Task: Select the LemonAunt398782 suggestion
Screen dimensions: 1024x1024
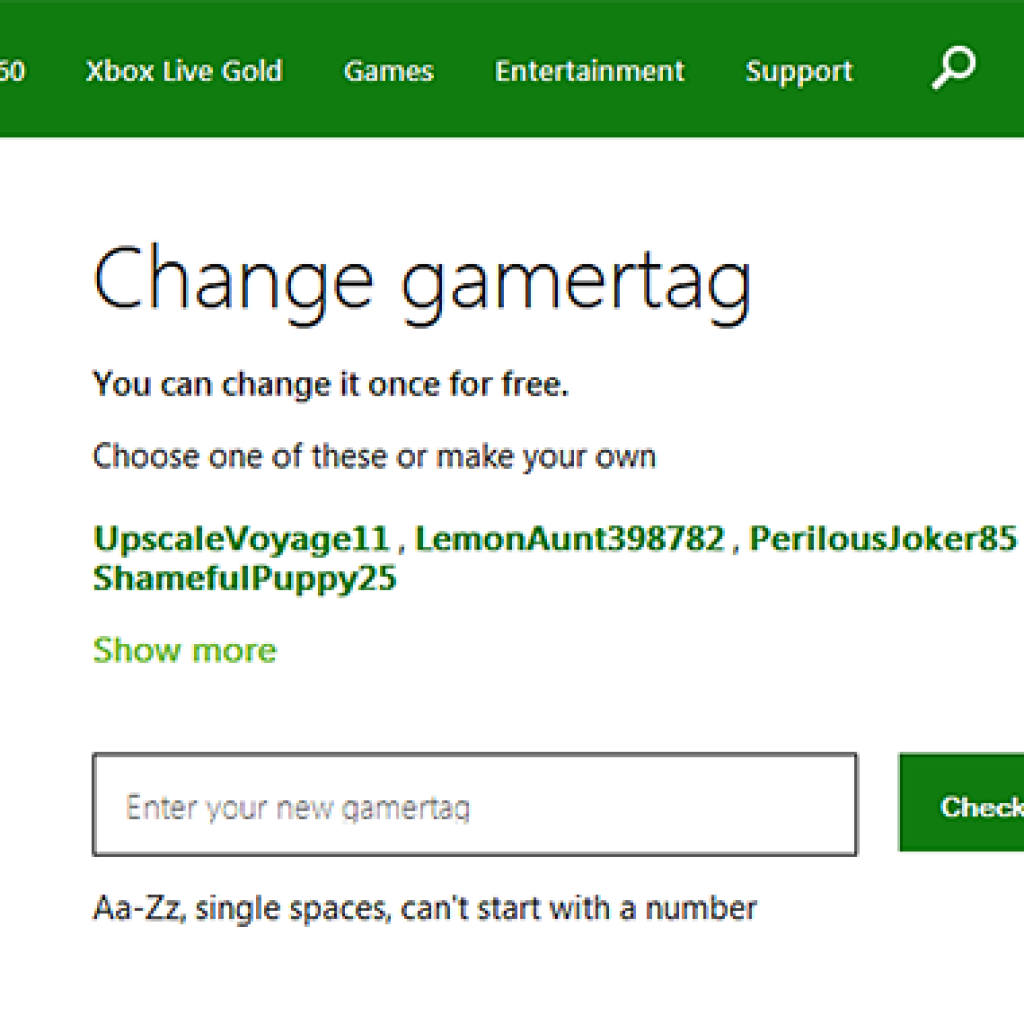Action: coord(569,539)
